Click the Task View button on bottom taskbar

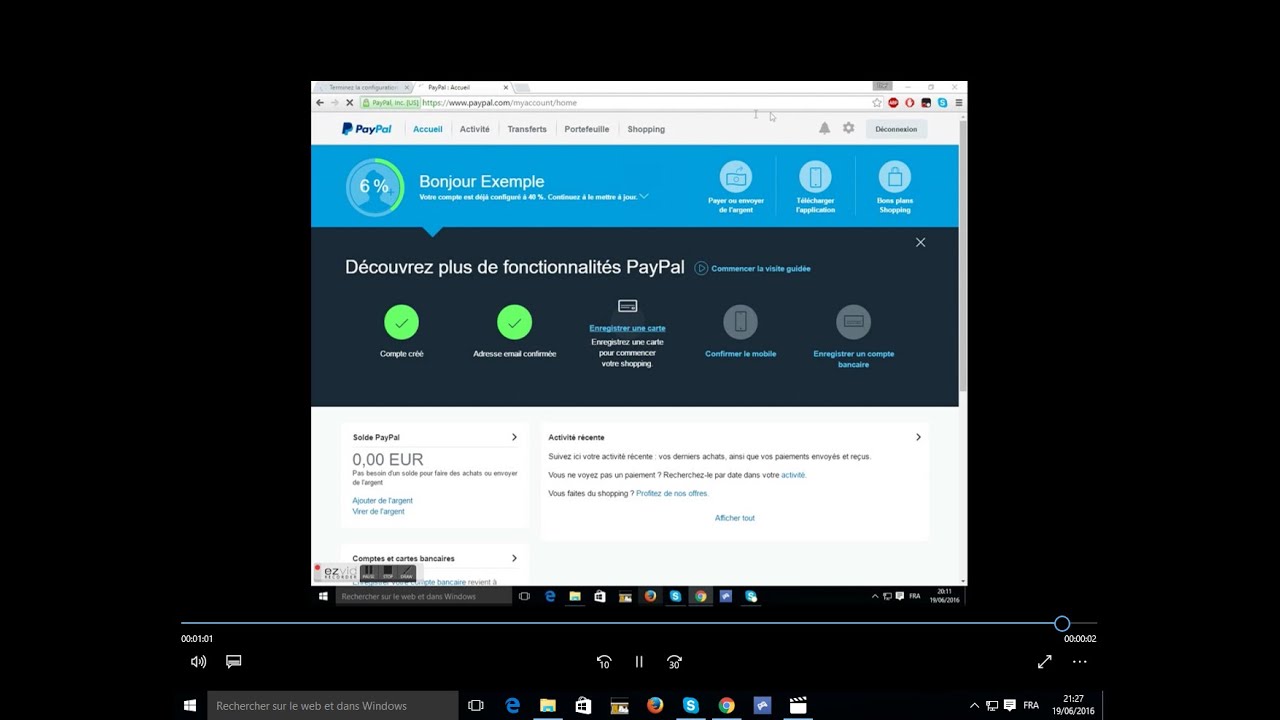point(476,705)
